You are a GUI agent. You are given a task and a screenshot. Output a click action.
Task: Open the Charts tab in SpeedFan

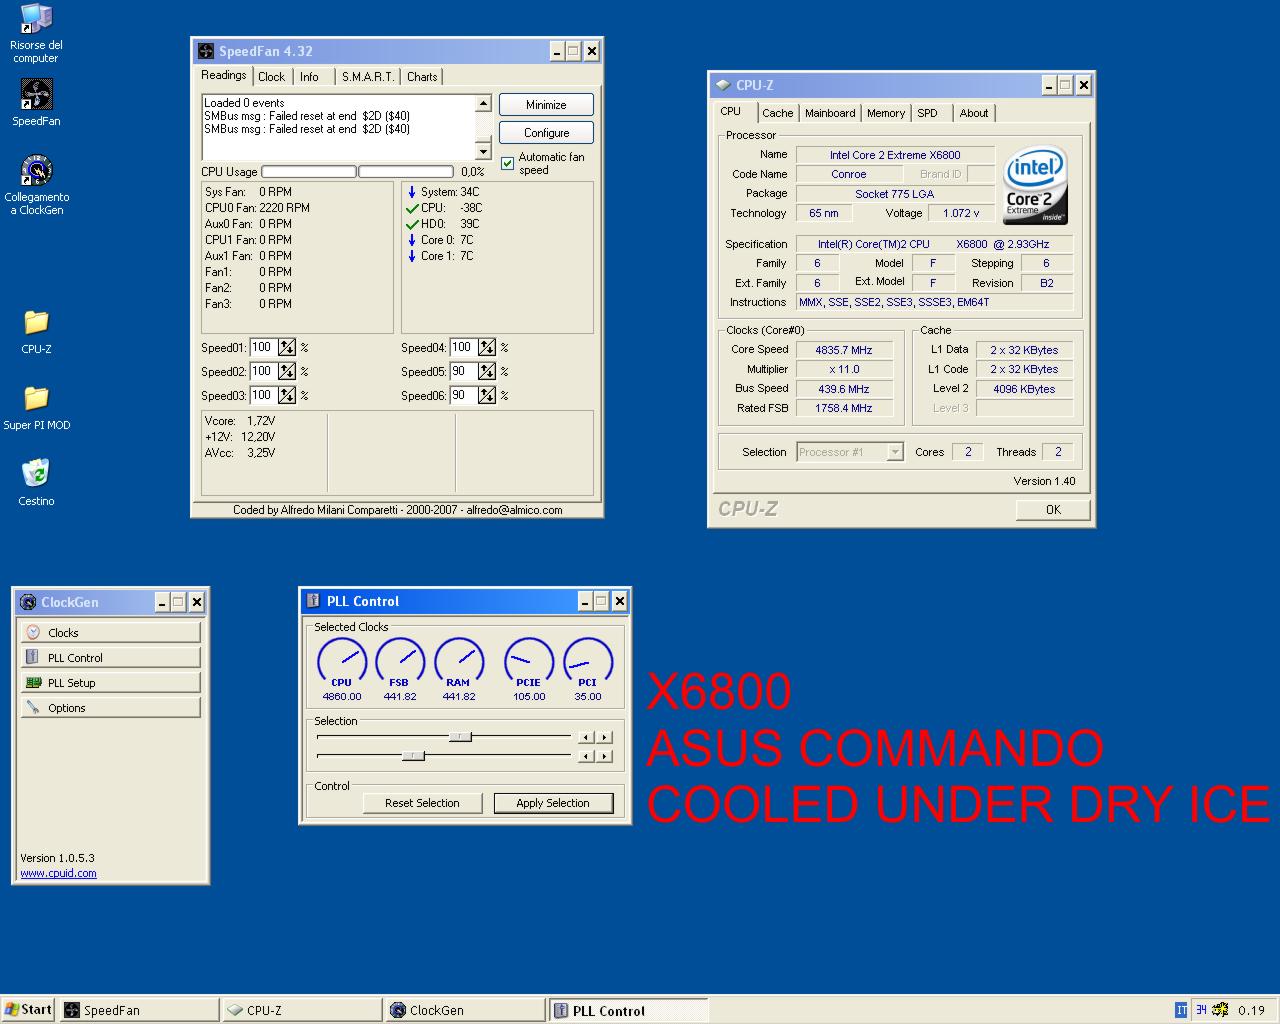pos(422,77)
